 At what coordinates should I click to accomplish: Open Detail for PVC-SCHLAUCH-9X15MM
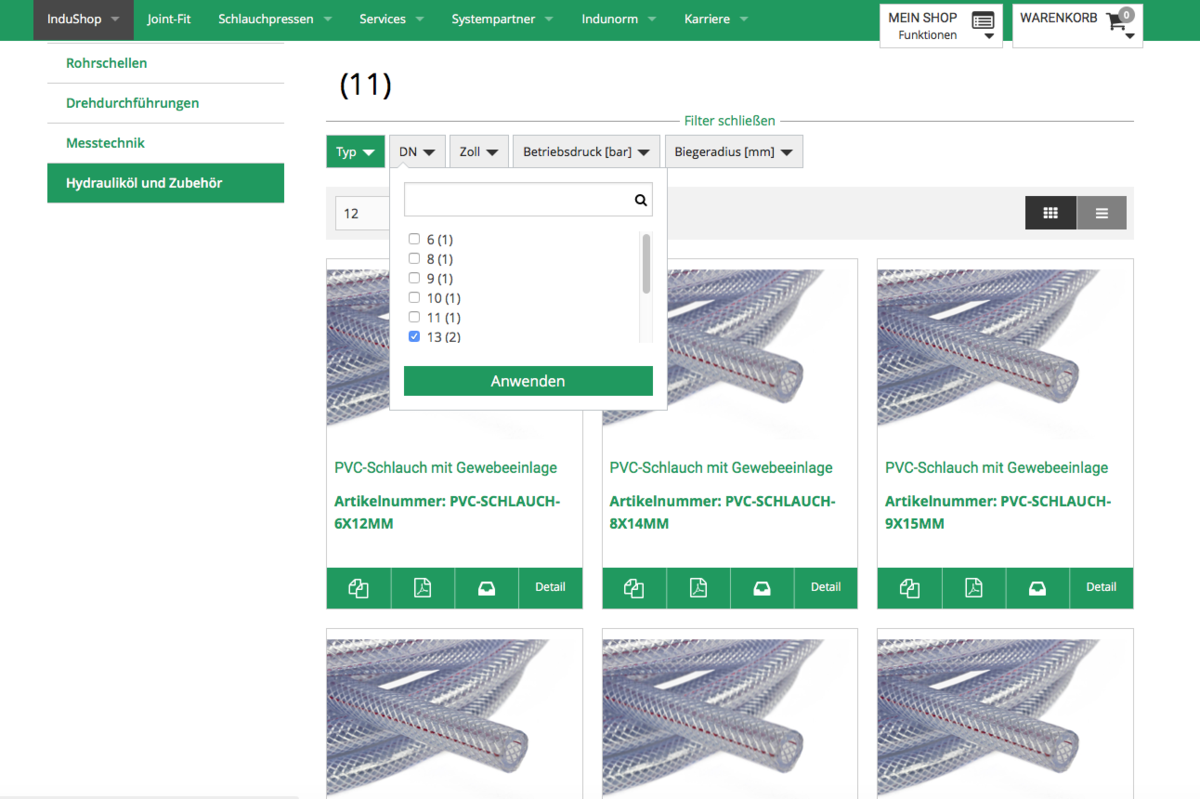coord(1101,588)
